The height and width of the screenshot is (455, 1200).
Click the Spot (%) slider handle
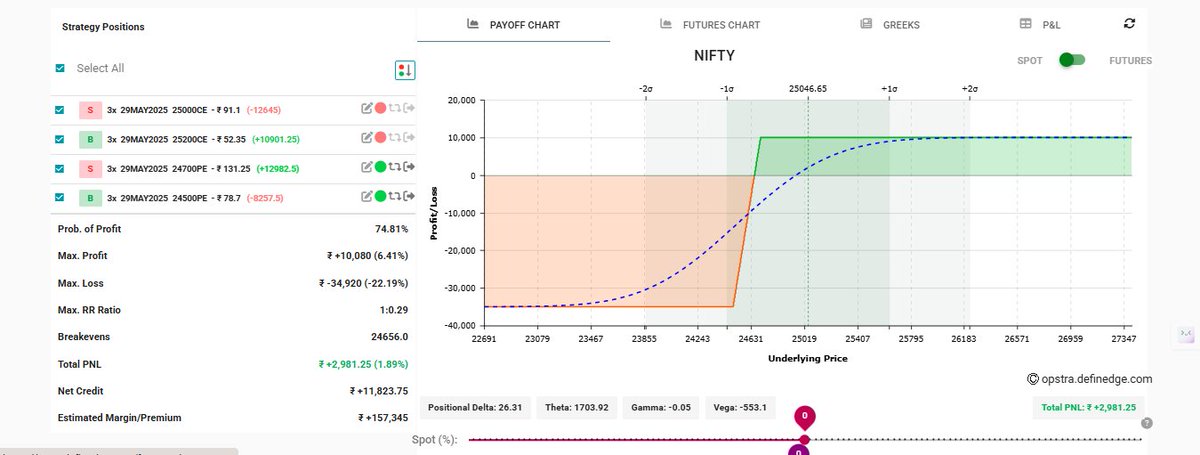804,439
